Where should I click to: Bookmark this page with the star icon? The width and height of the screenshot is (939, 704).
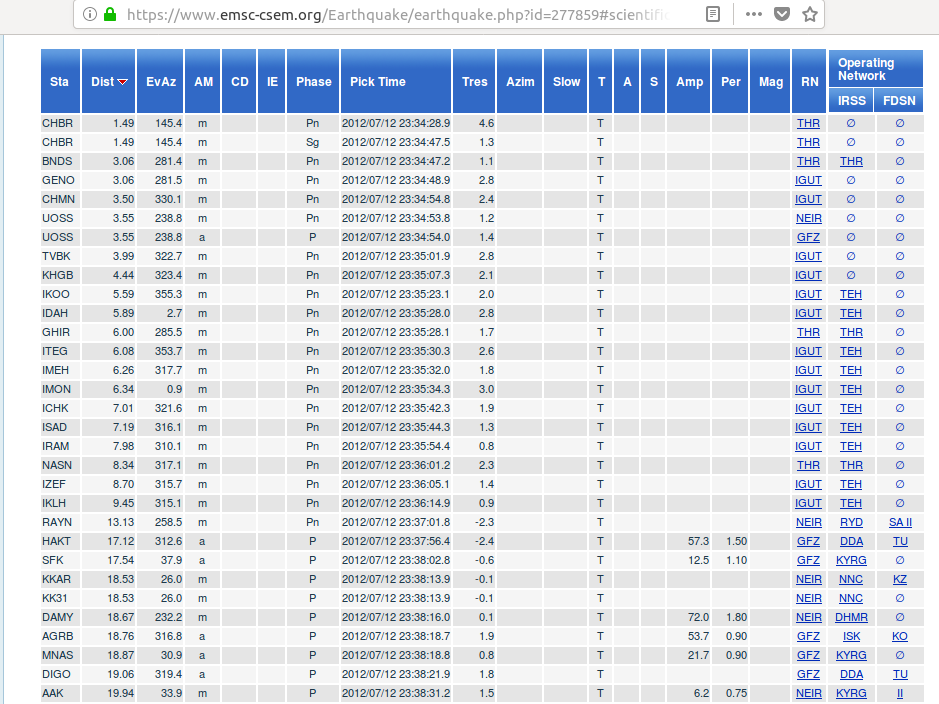pyautogui.click(x=810, y=15)
